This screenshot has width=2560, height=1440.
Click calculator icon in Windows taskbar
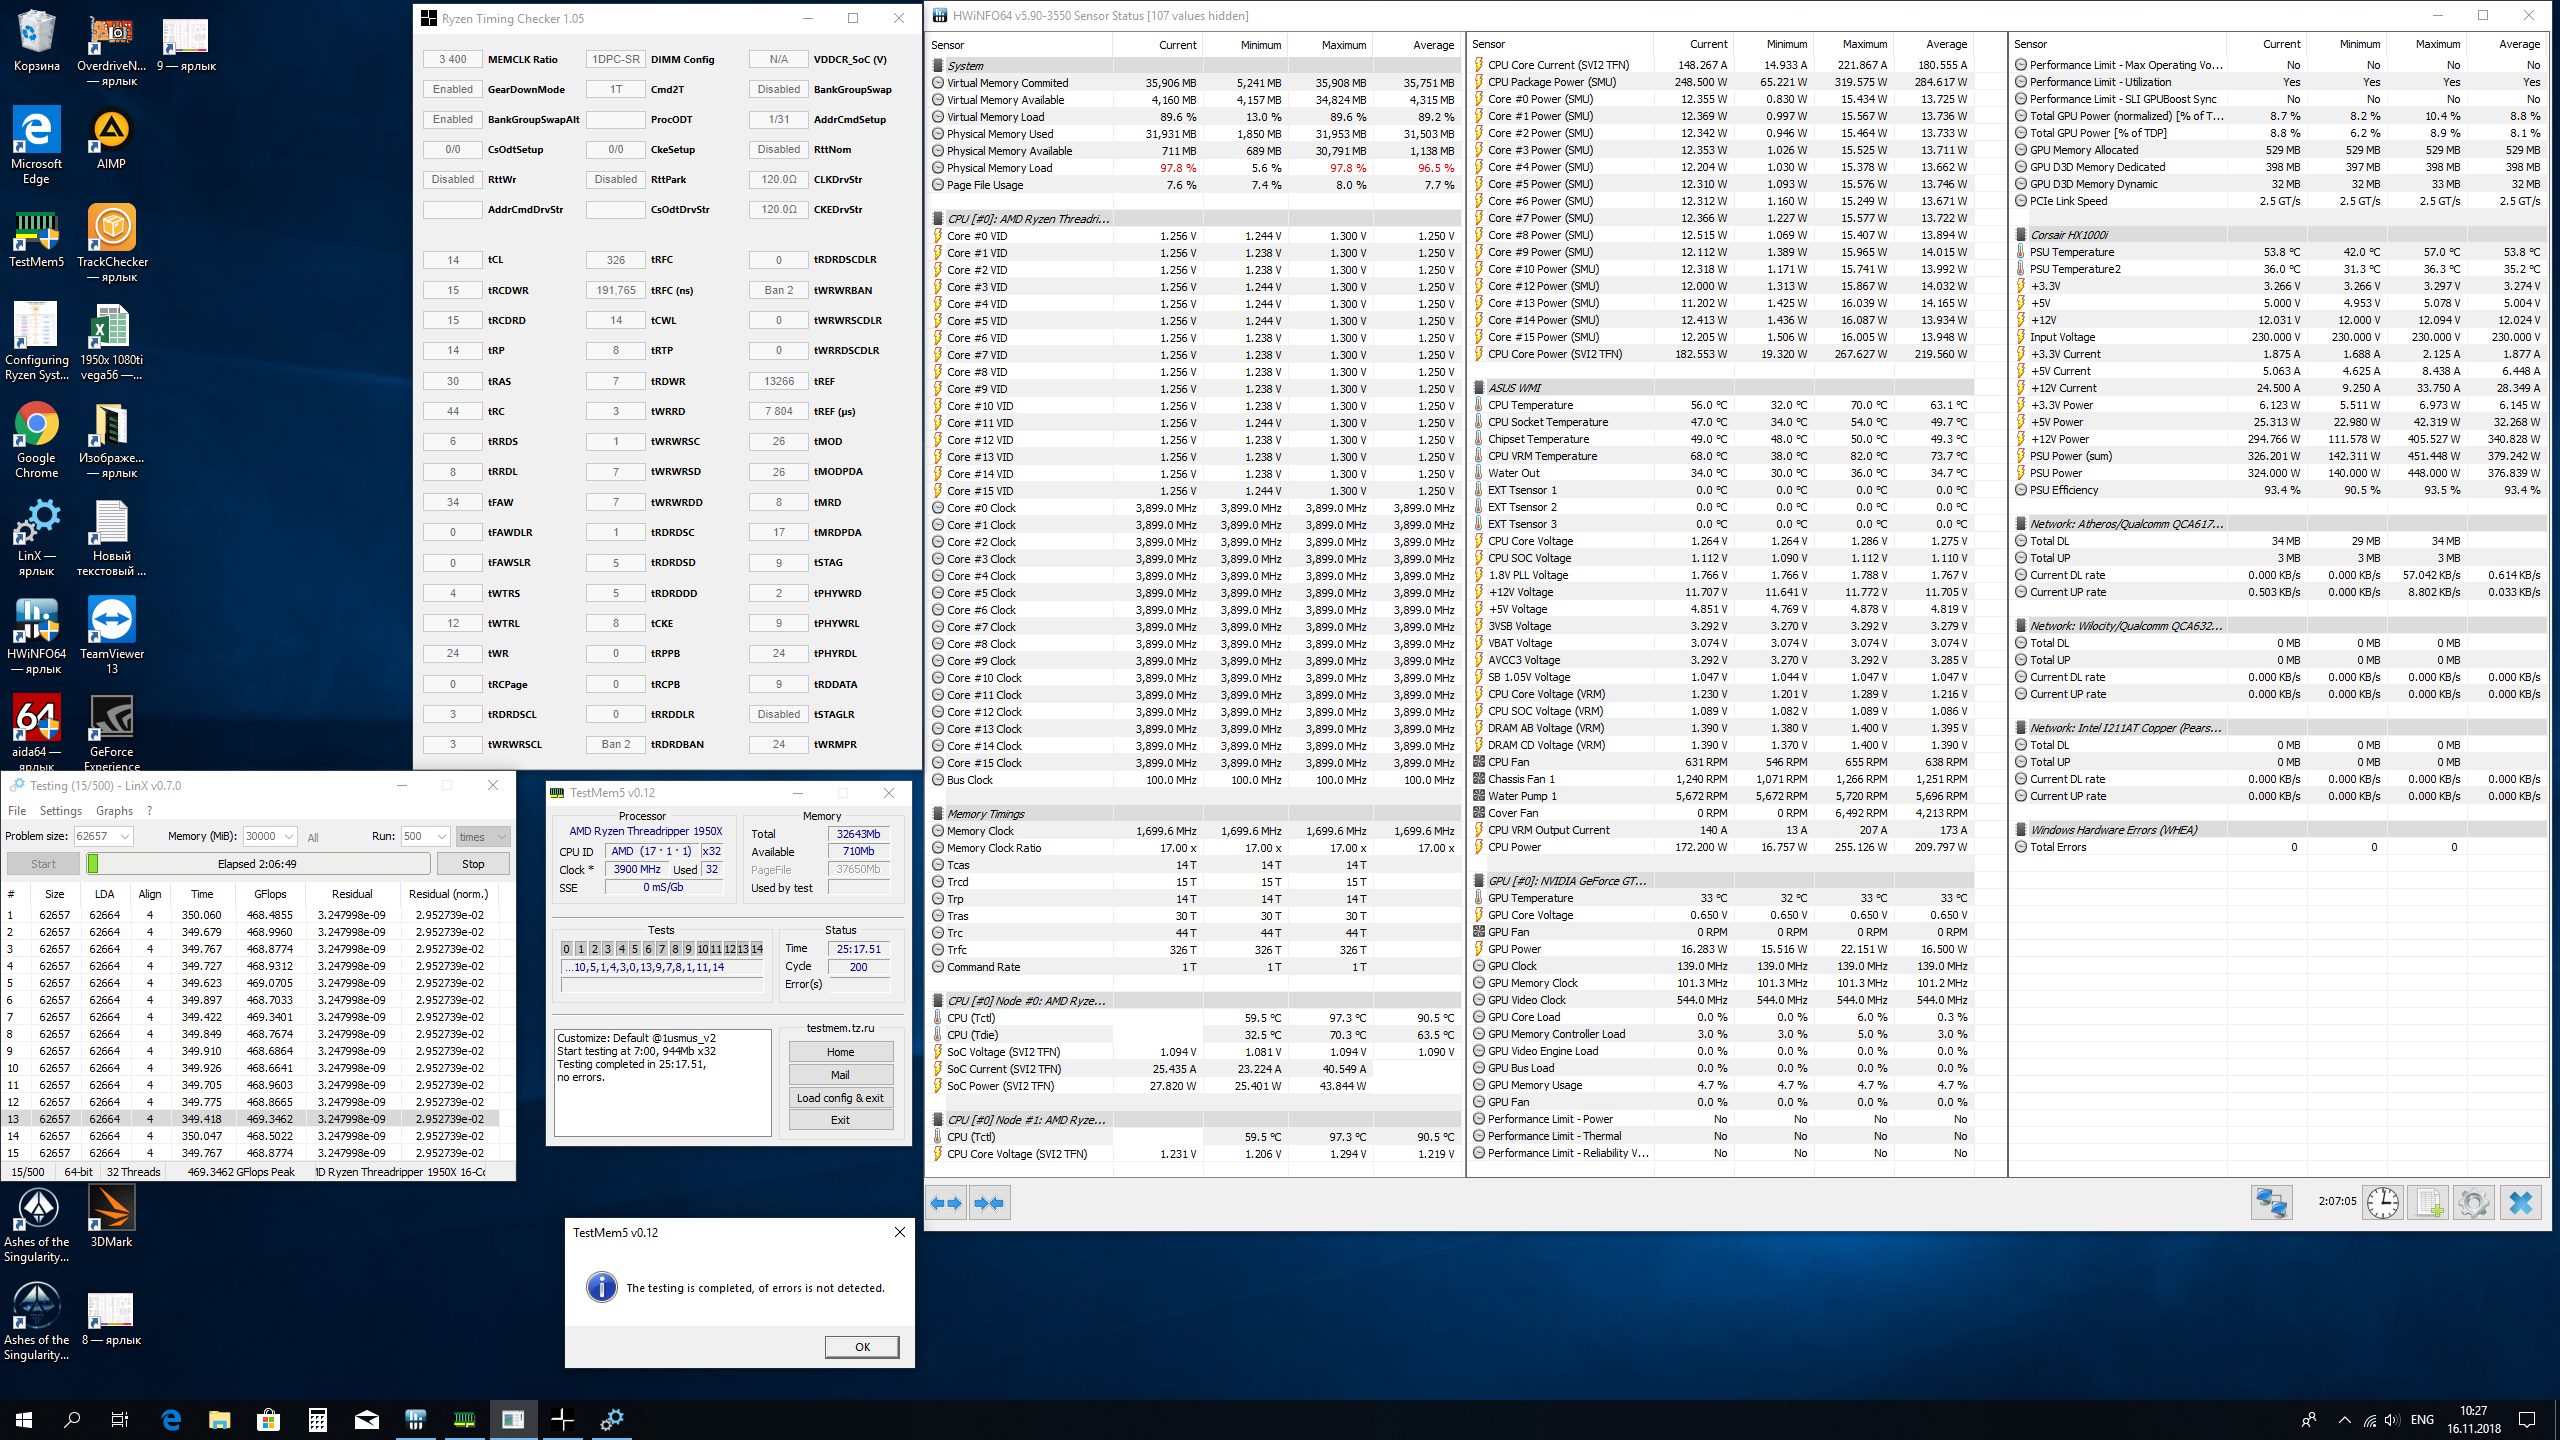[x=318, y=1419]
